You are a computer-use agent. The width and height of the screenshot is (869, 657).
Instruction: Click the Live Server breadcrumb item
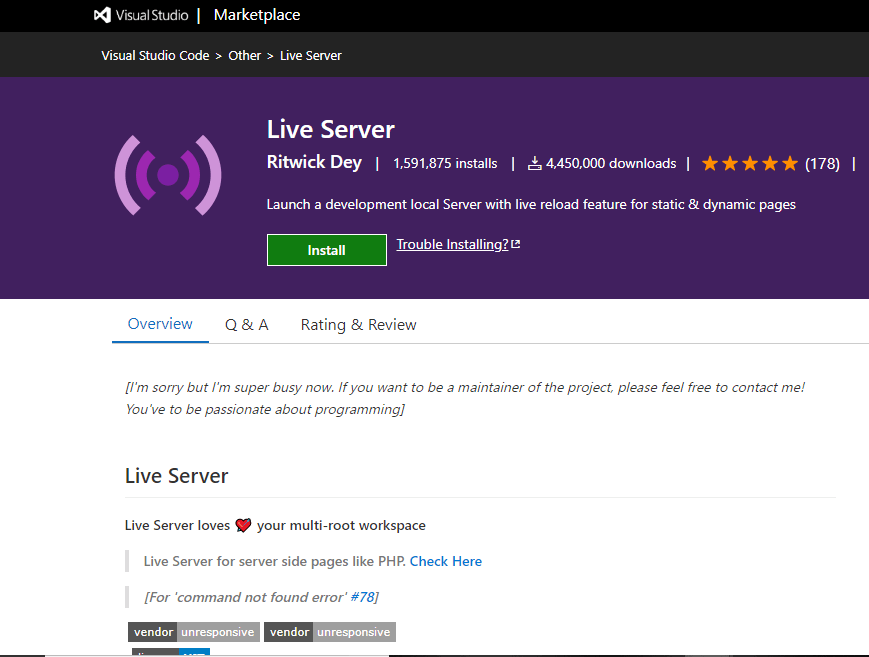(x=310, y=55)
